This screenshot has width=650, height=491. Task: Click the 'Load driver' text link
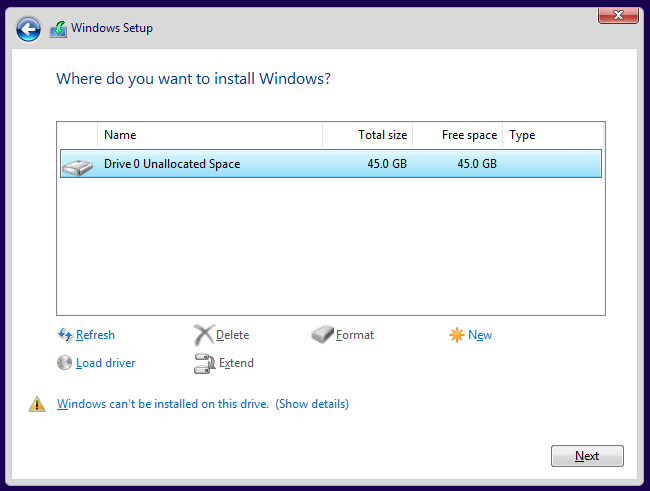pos(105,363)
